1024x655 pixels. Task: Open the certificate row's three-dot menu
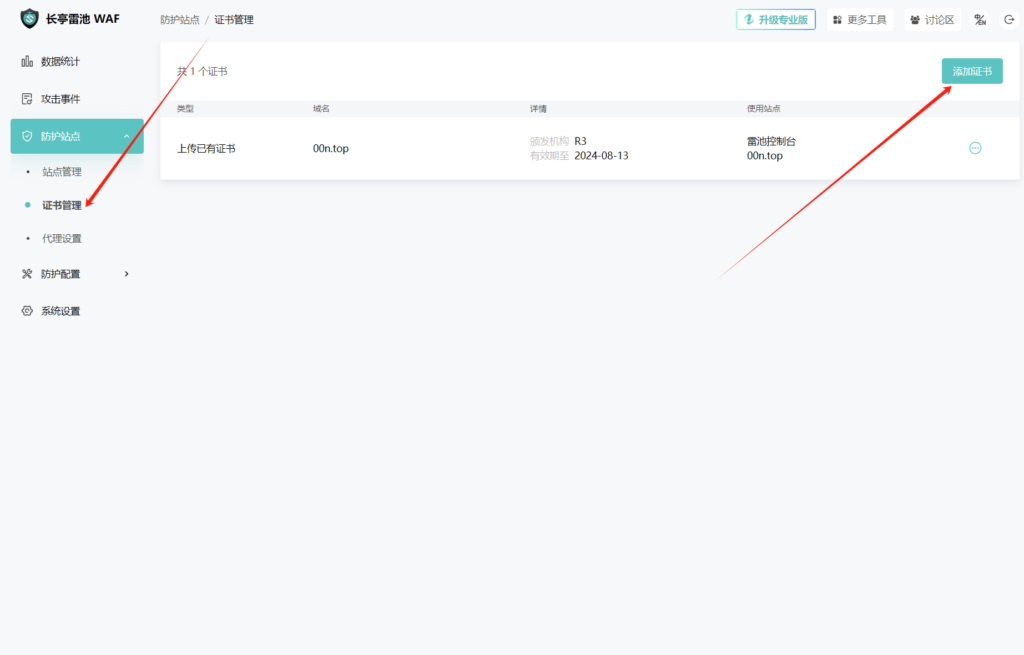[x=975, y=148]
